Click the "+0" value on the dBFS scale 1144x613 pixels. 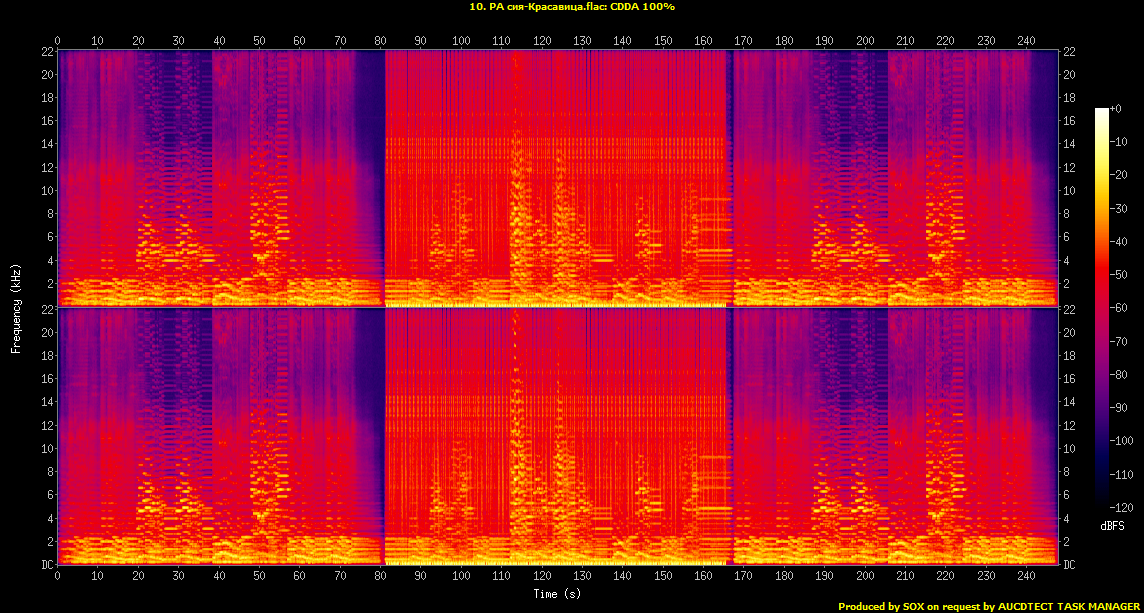coord(1116,108)
